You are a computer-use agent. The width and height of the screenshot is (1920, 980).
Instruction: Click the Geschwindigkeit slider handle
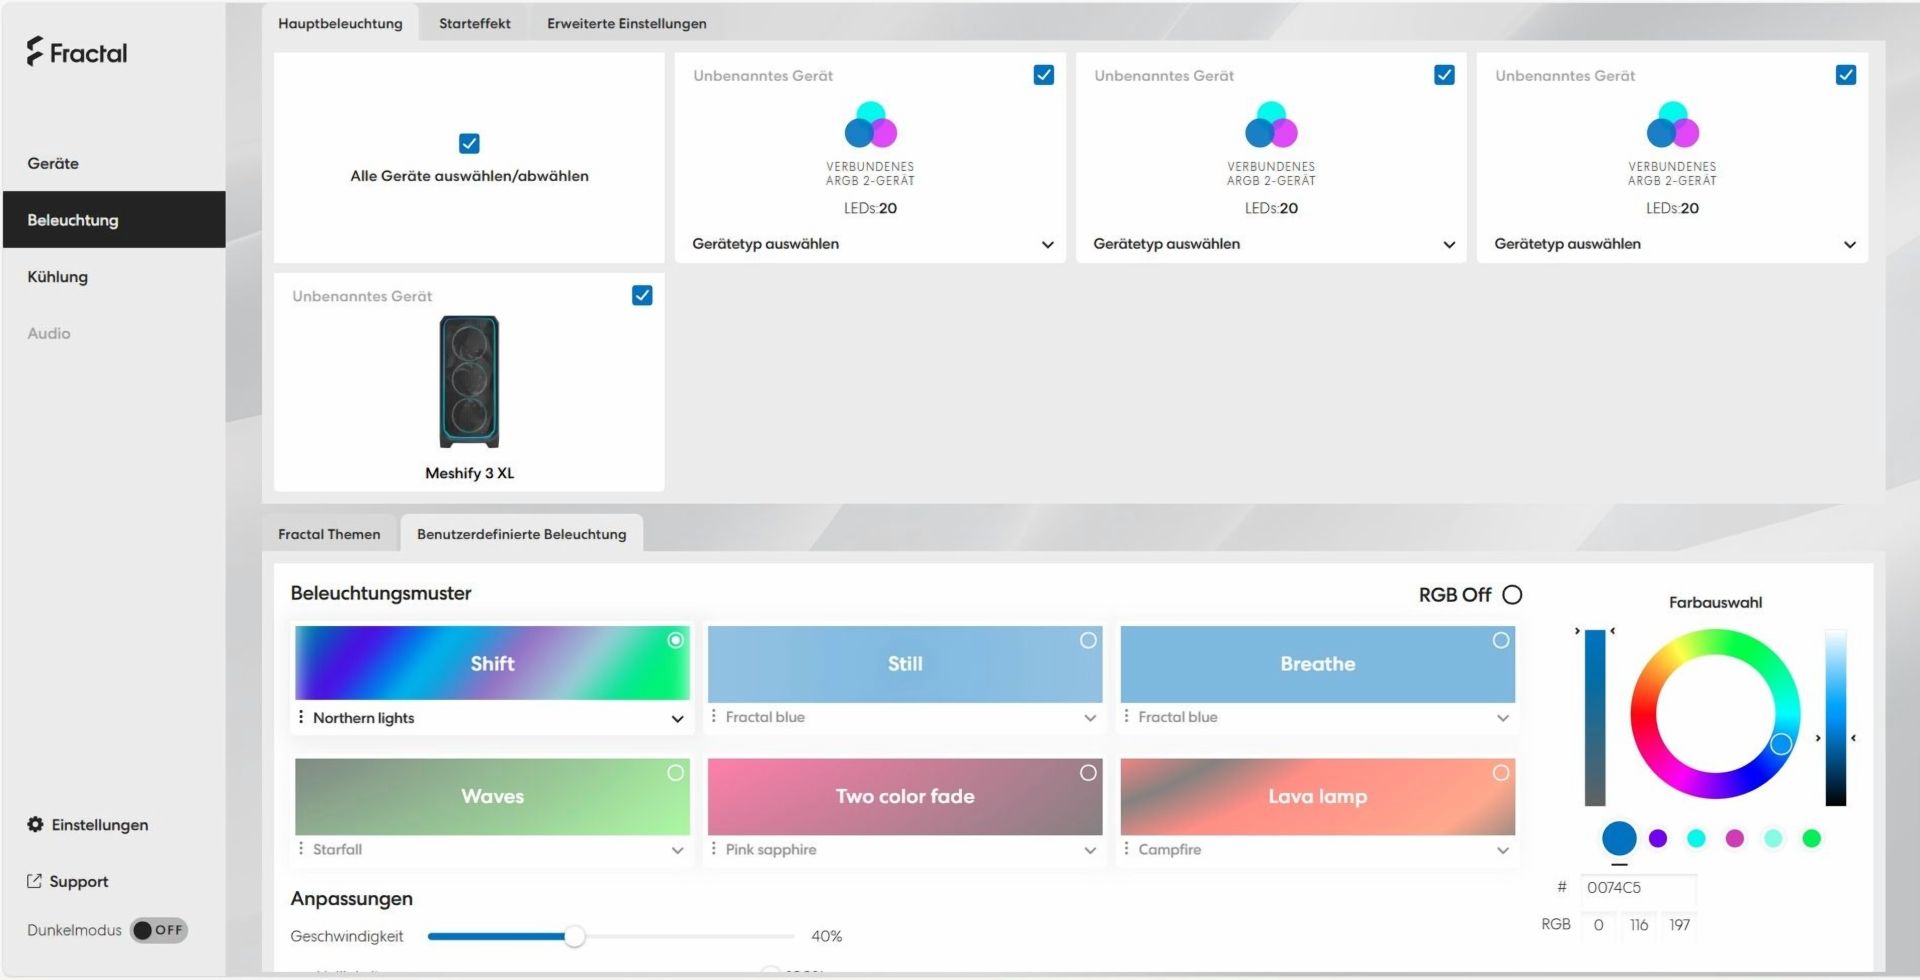tap(574, 936)
